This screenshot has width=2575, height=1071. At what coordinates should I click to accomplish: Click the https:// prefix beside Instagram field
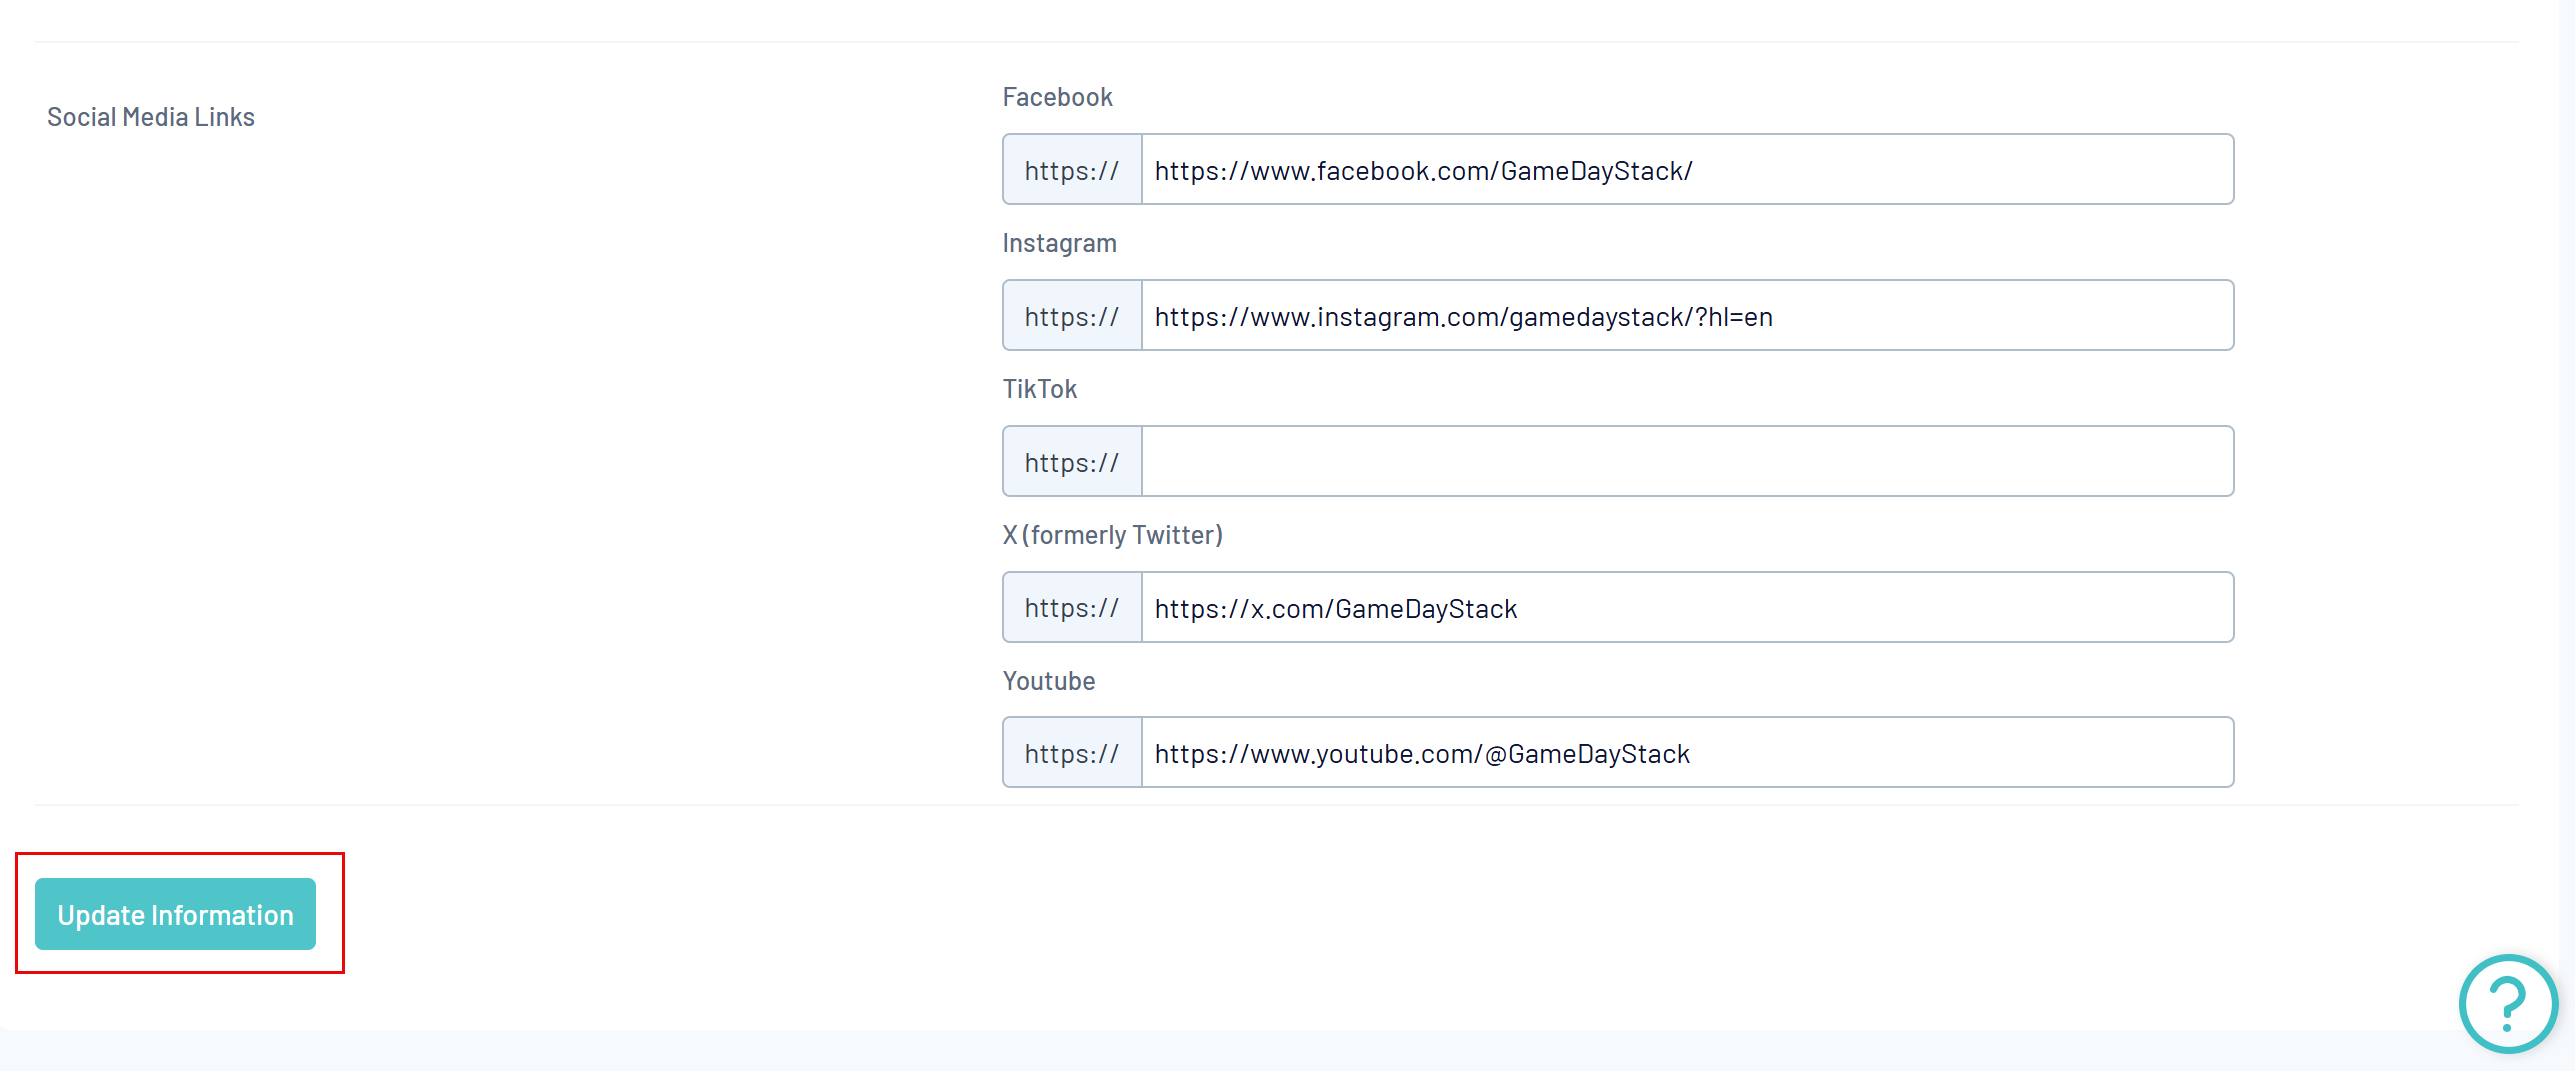pyautogui.click(x=1072, y=316)
